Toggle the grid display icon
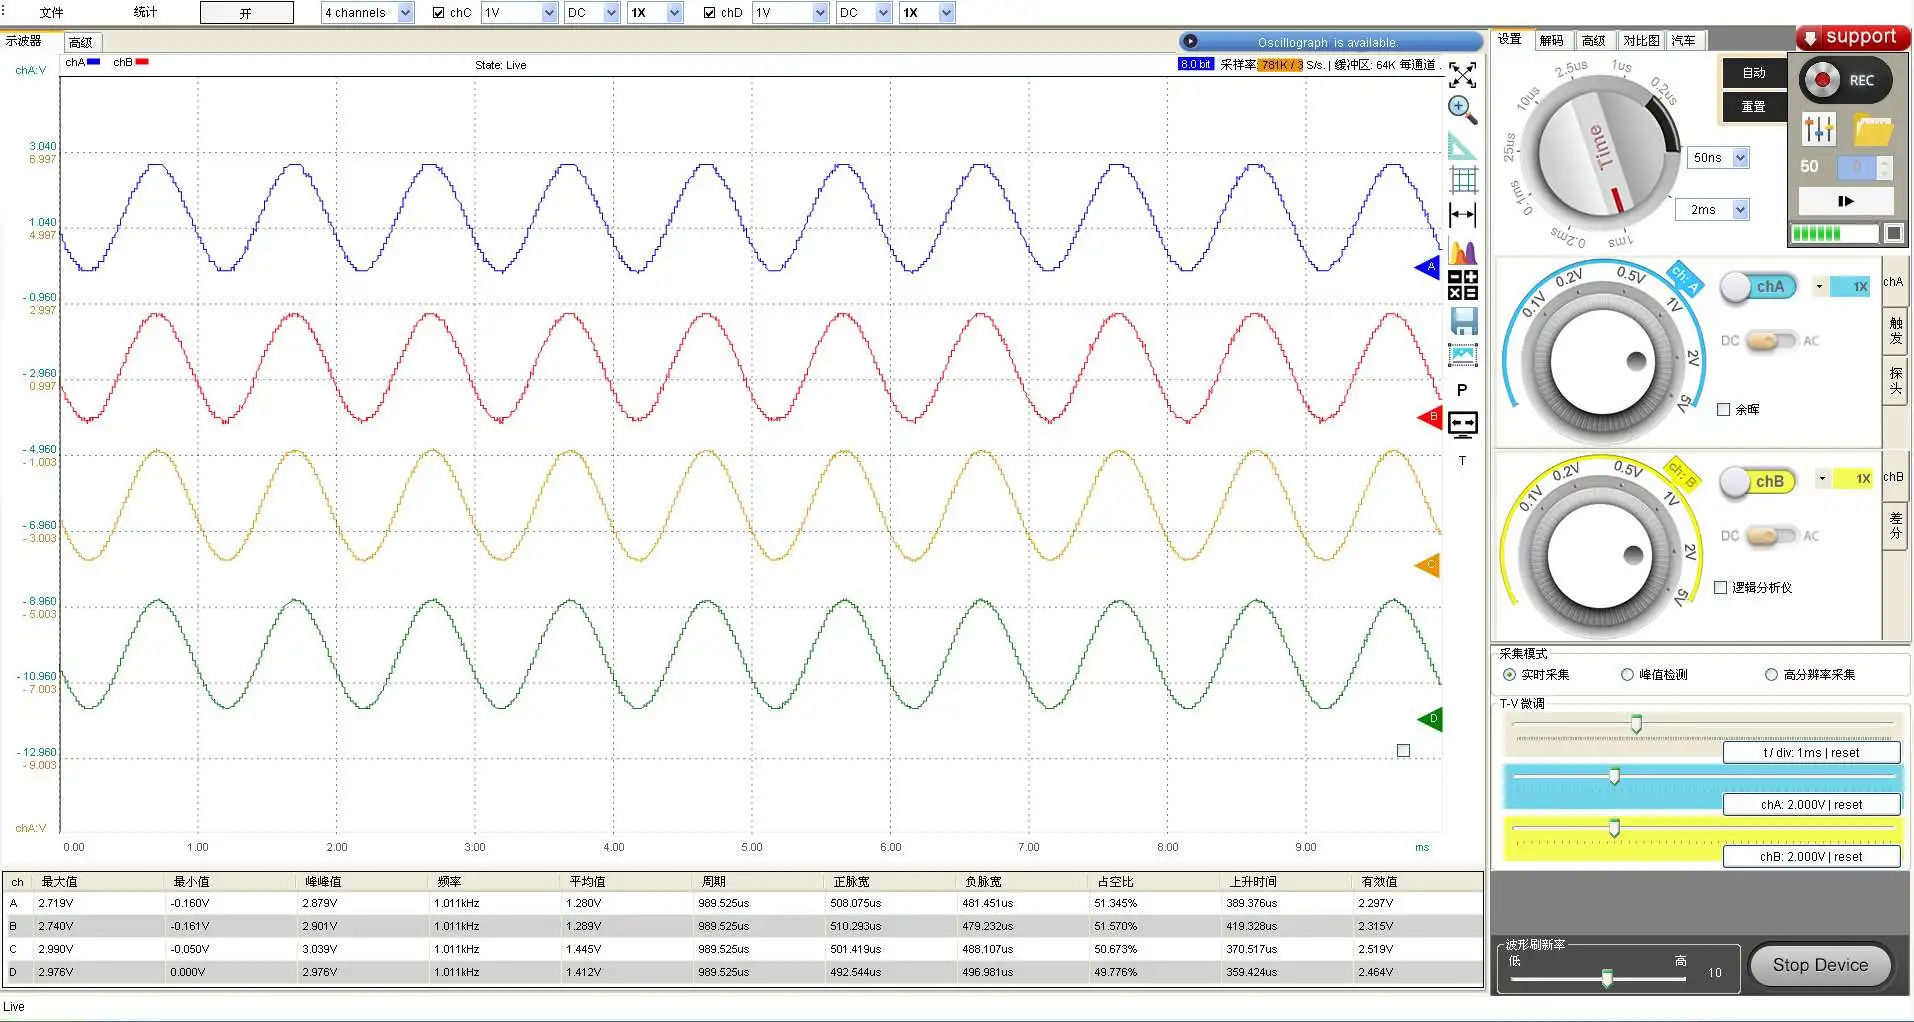 click(x=1463, y=180)
